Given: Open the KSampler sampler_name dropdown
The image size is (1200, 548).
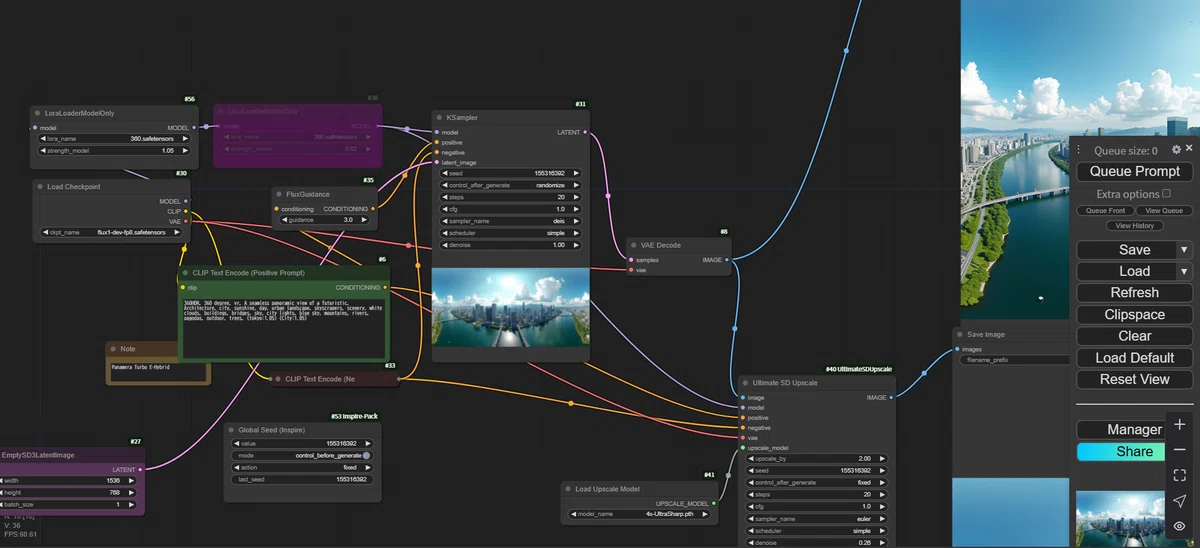Looking at the screenshot, I should click(511, 221).
